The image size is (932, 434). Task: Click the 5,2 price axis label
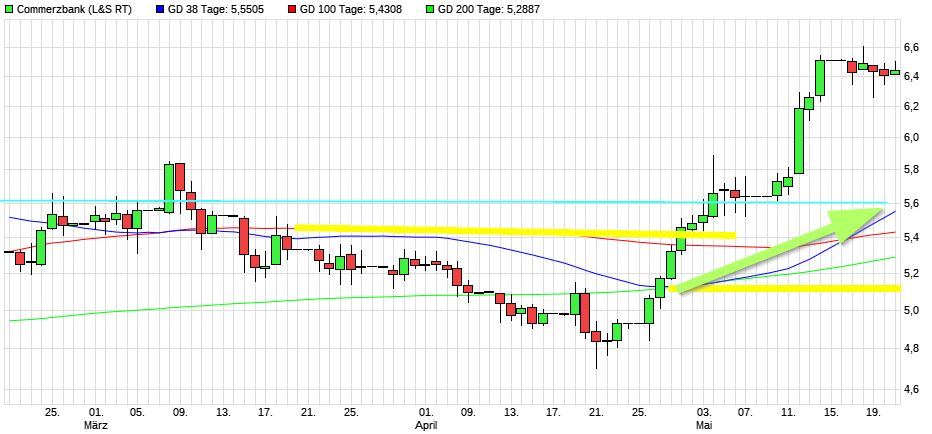click(913, 273)
